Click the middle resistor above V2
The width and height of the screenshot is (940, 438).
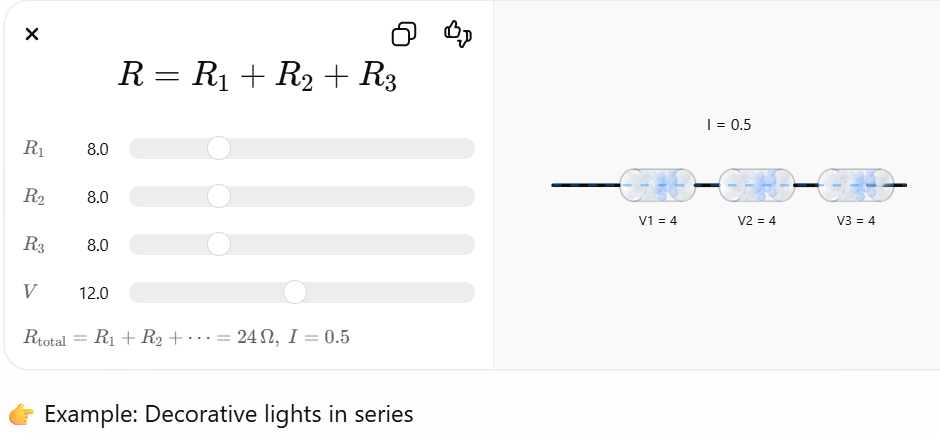click(756, 185)
